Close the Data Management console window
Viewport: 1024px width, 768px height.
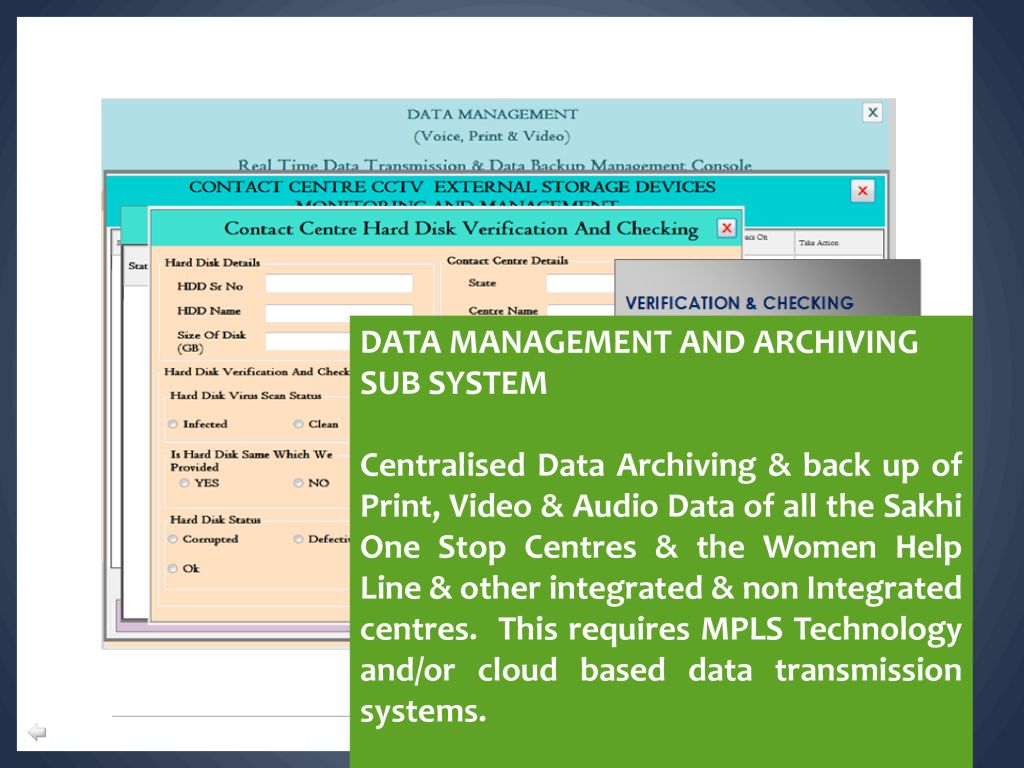872,113
